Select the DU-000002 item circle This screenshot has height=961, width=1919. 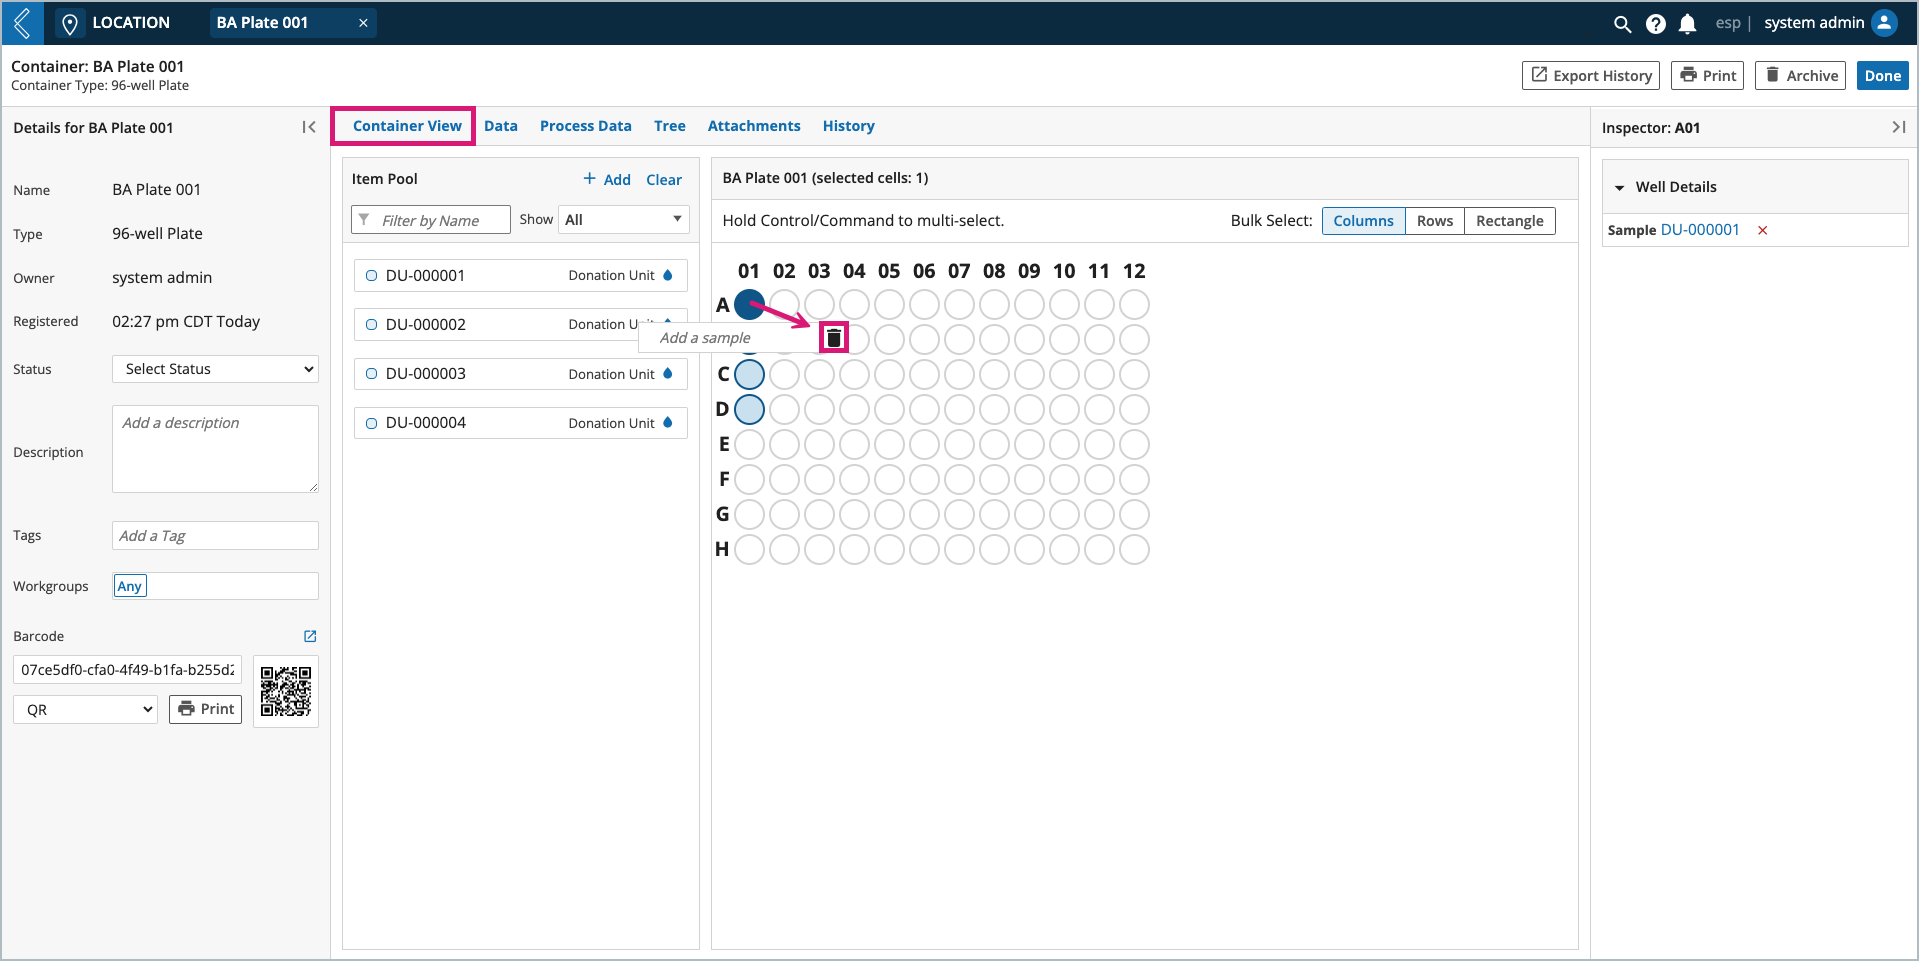(371, 325)
